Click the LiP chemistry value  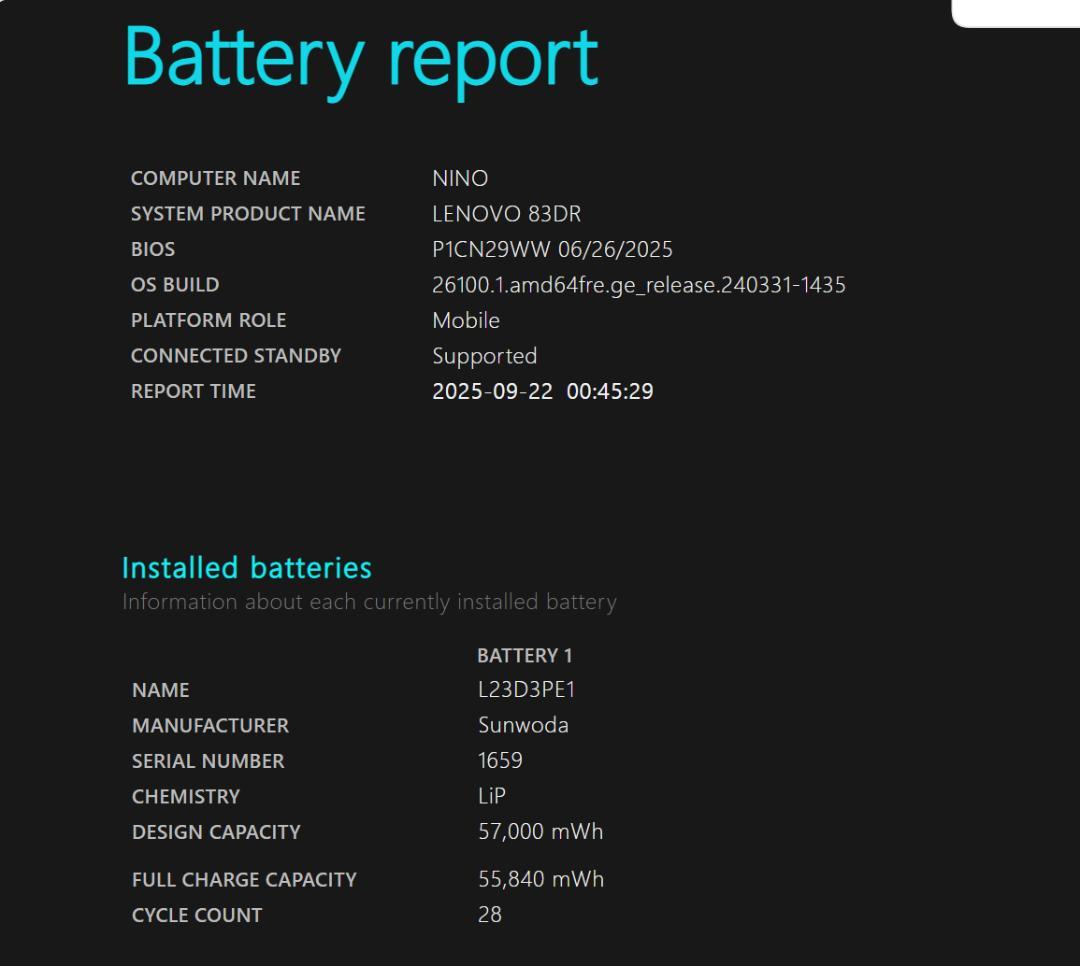point(492,796)
